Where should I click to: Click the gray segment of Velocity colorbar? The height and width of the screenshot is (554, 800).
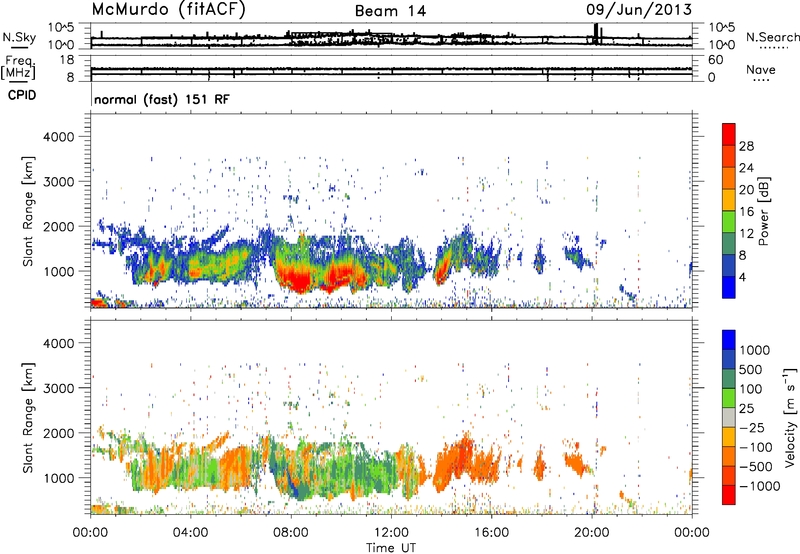coord(729,417)
